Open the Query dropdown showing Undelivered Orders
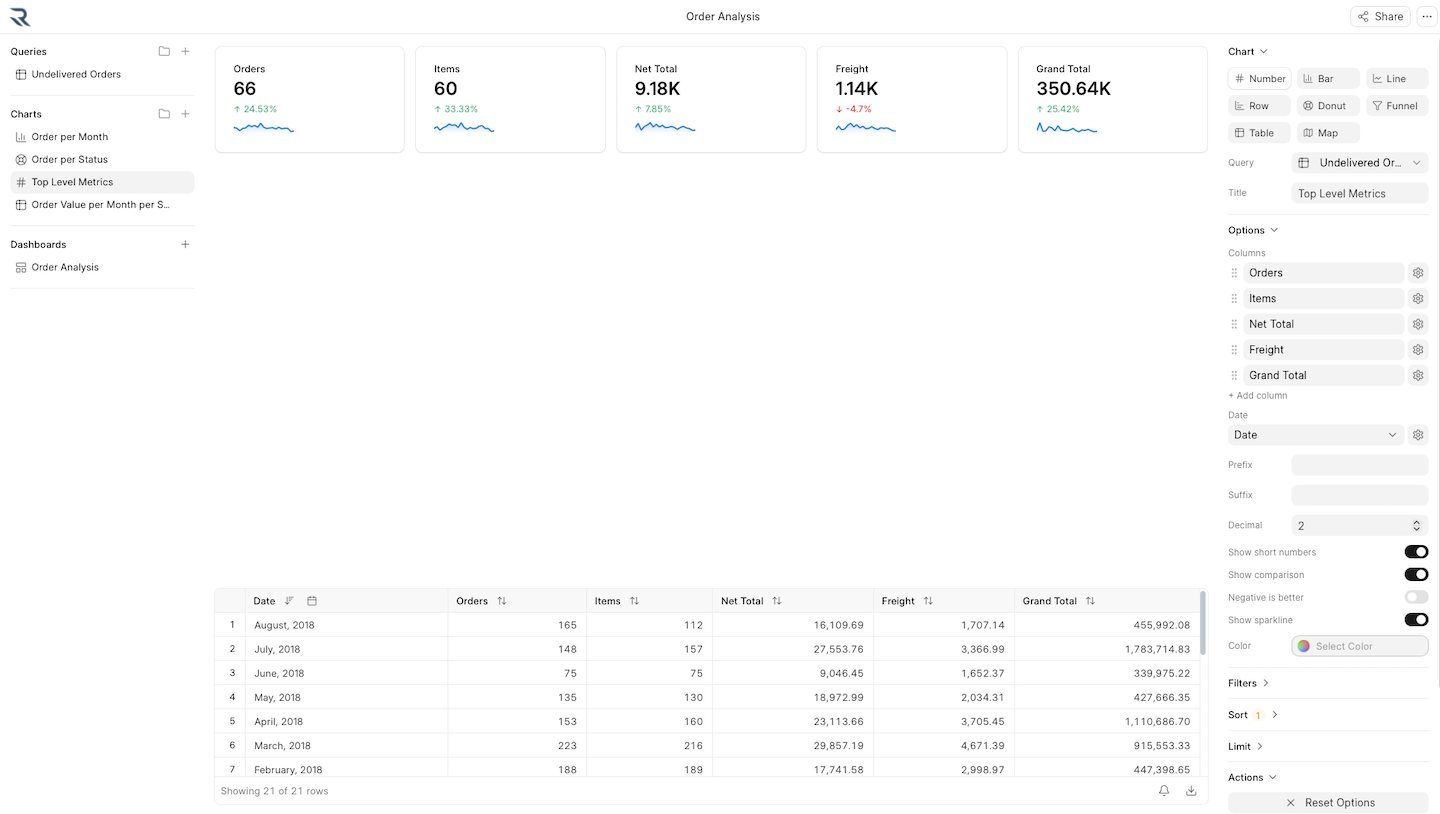1440x814 pixels. (1359, 162)
